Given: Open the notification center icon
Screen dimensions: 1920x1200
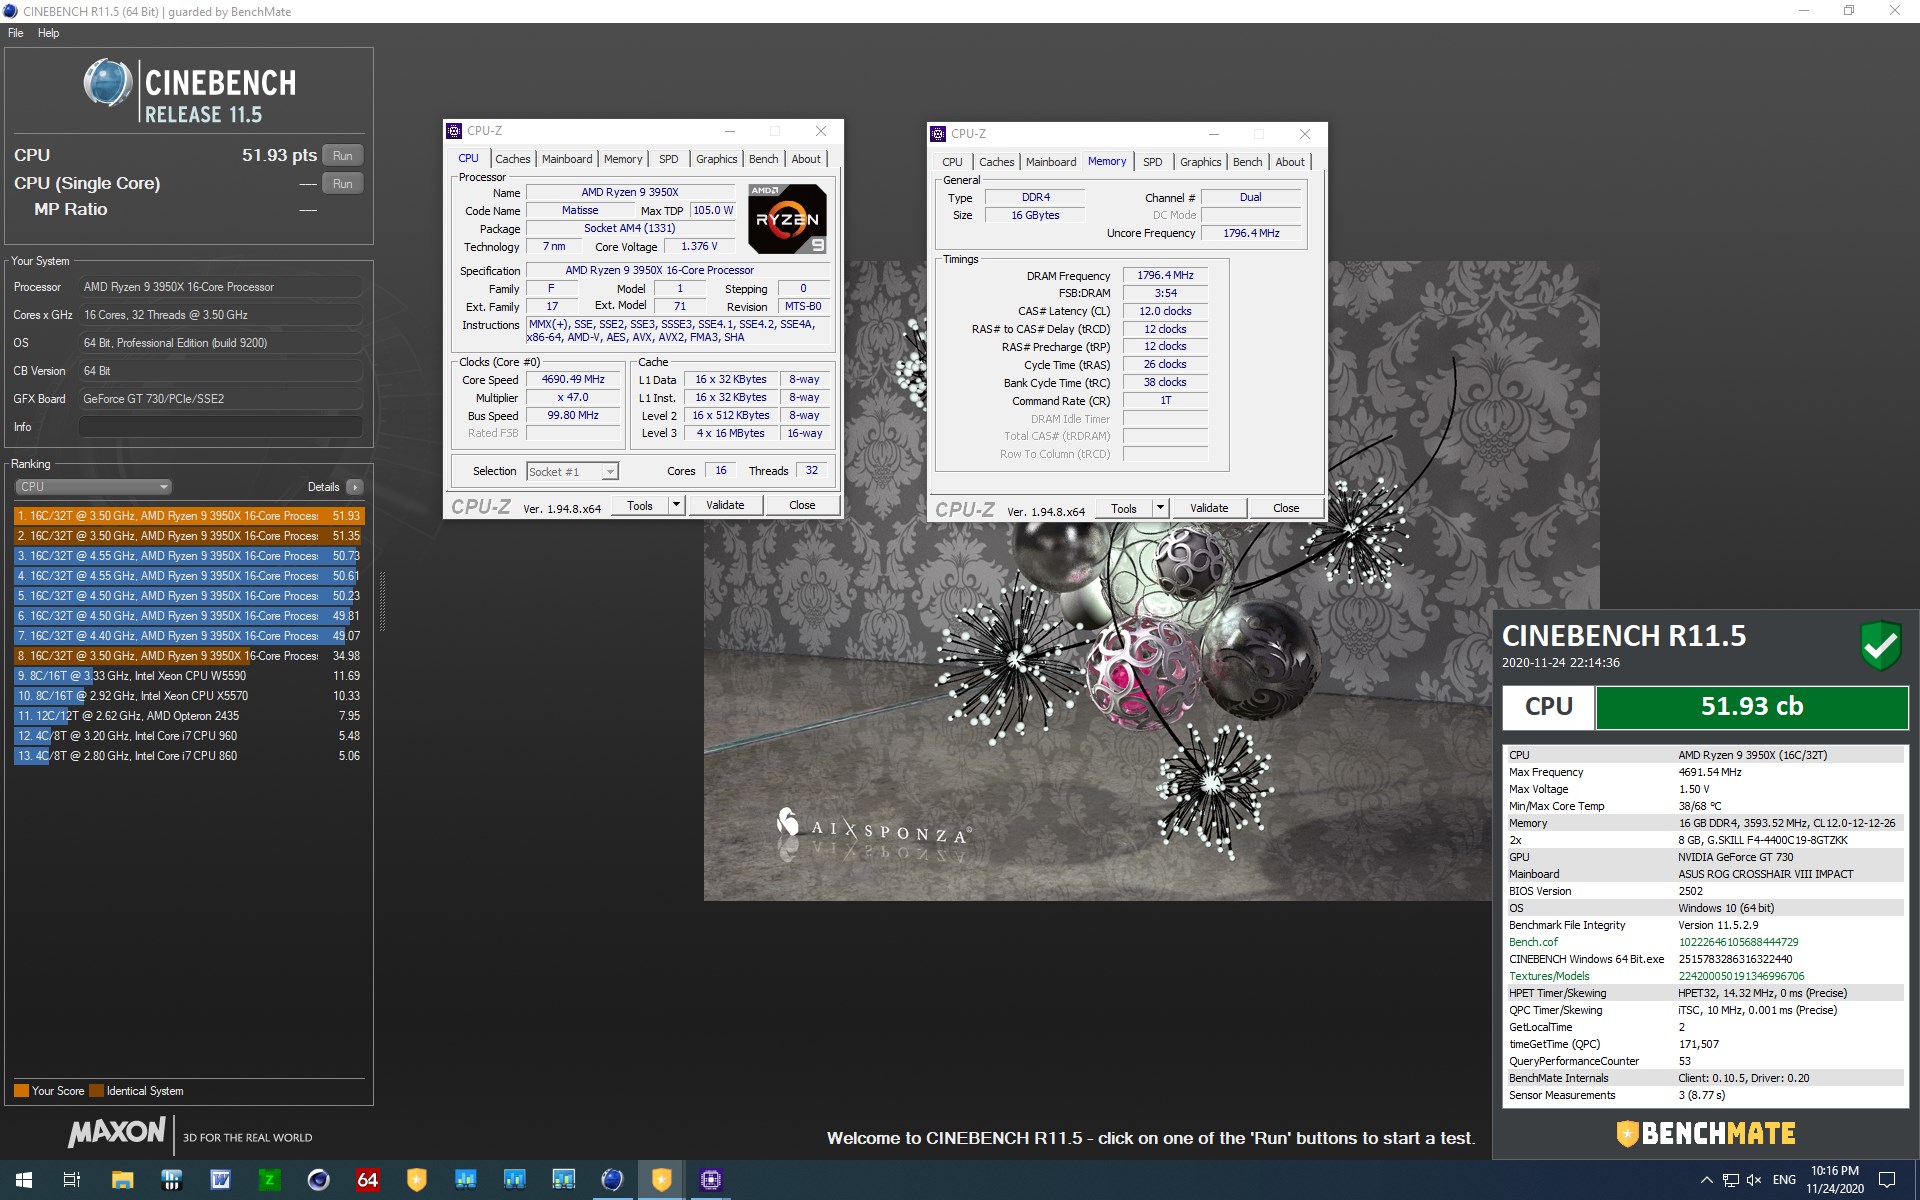Looking at the screenshot, I should 1887,1180.
